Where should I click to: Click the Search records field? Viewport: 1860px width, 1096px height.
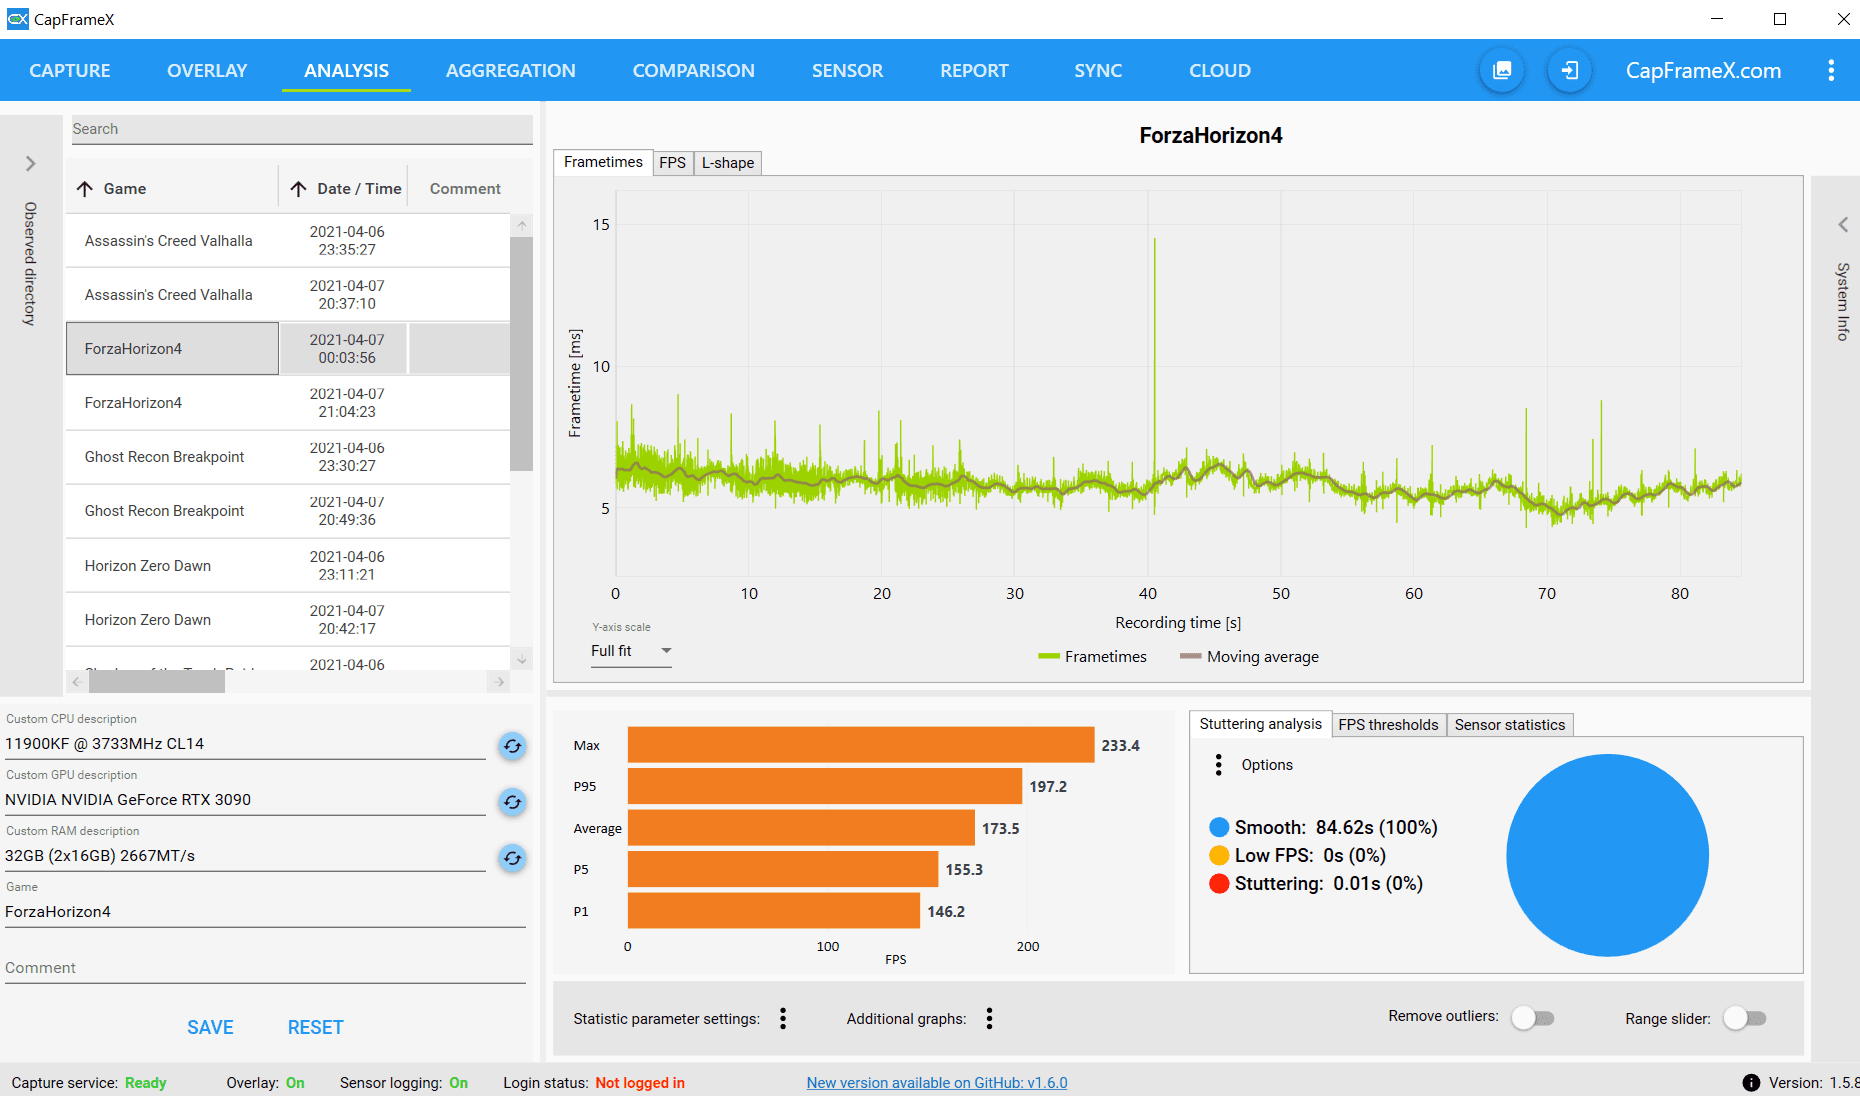pyautogui.click(x=302, y=129)
